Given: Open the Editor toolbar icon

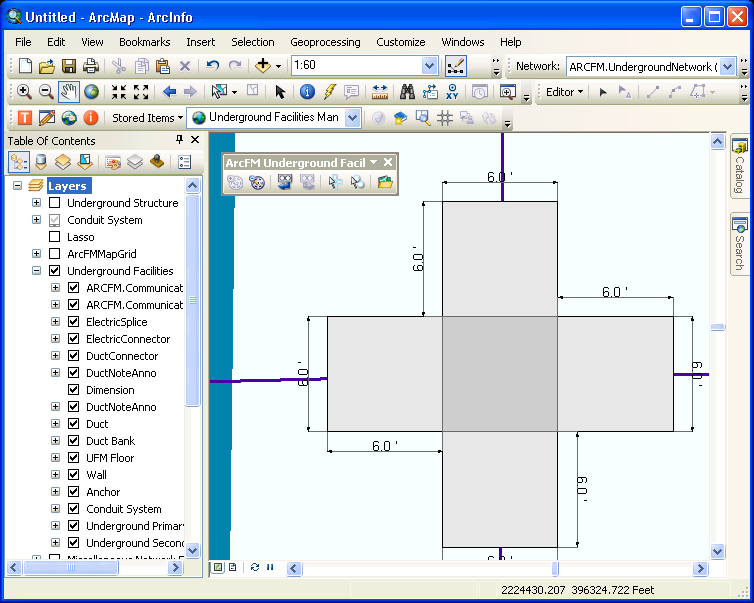Looking at the screenshot, I should pos(455,66).
